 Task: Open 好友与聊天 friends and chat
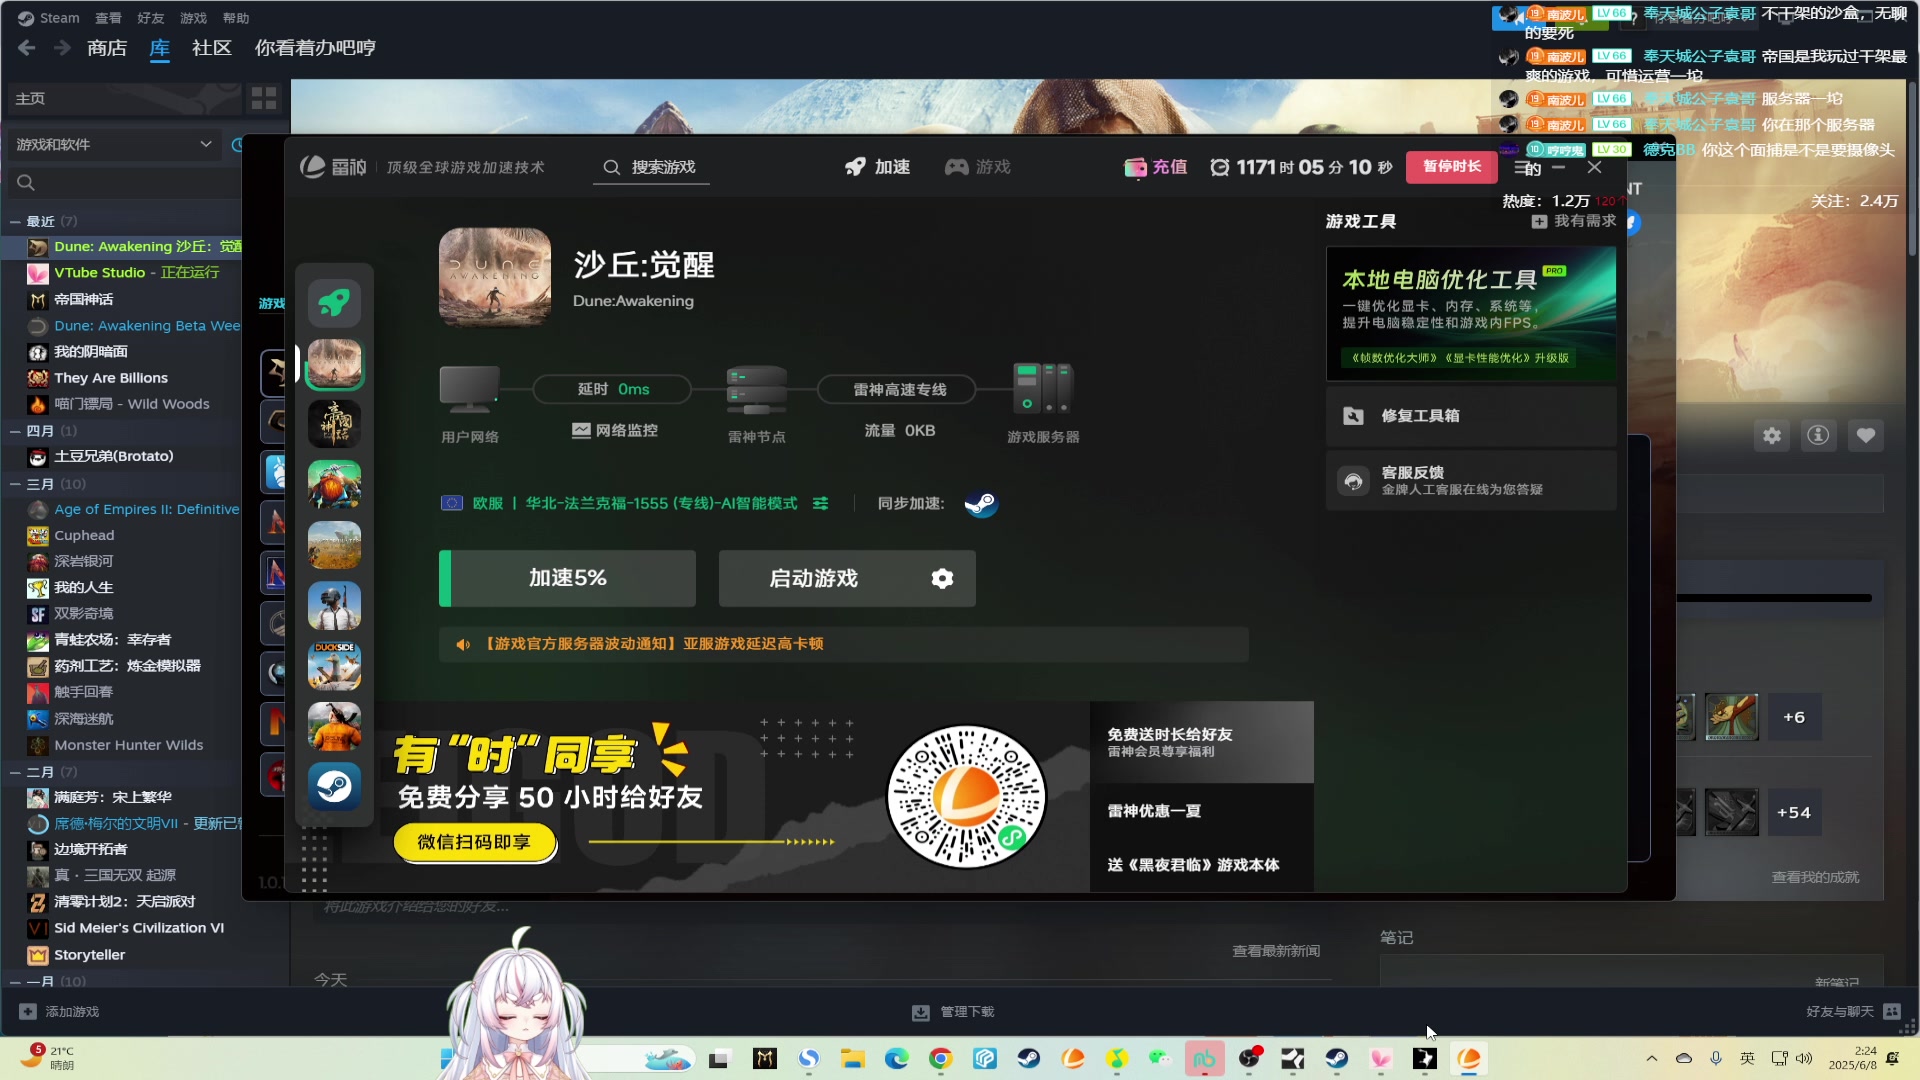(x=1853, y=1012)
